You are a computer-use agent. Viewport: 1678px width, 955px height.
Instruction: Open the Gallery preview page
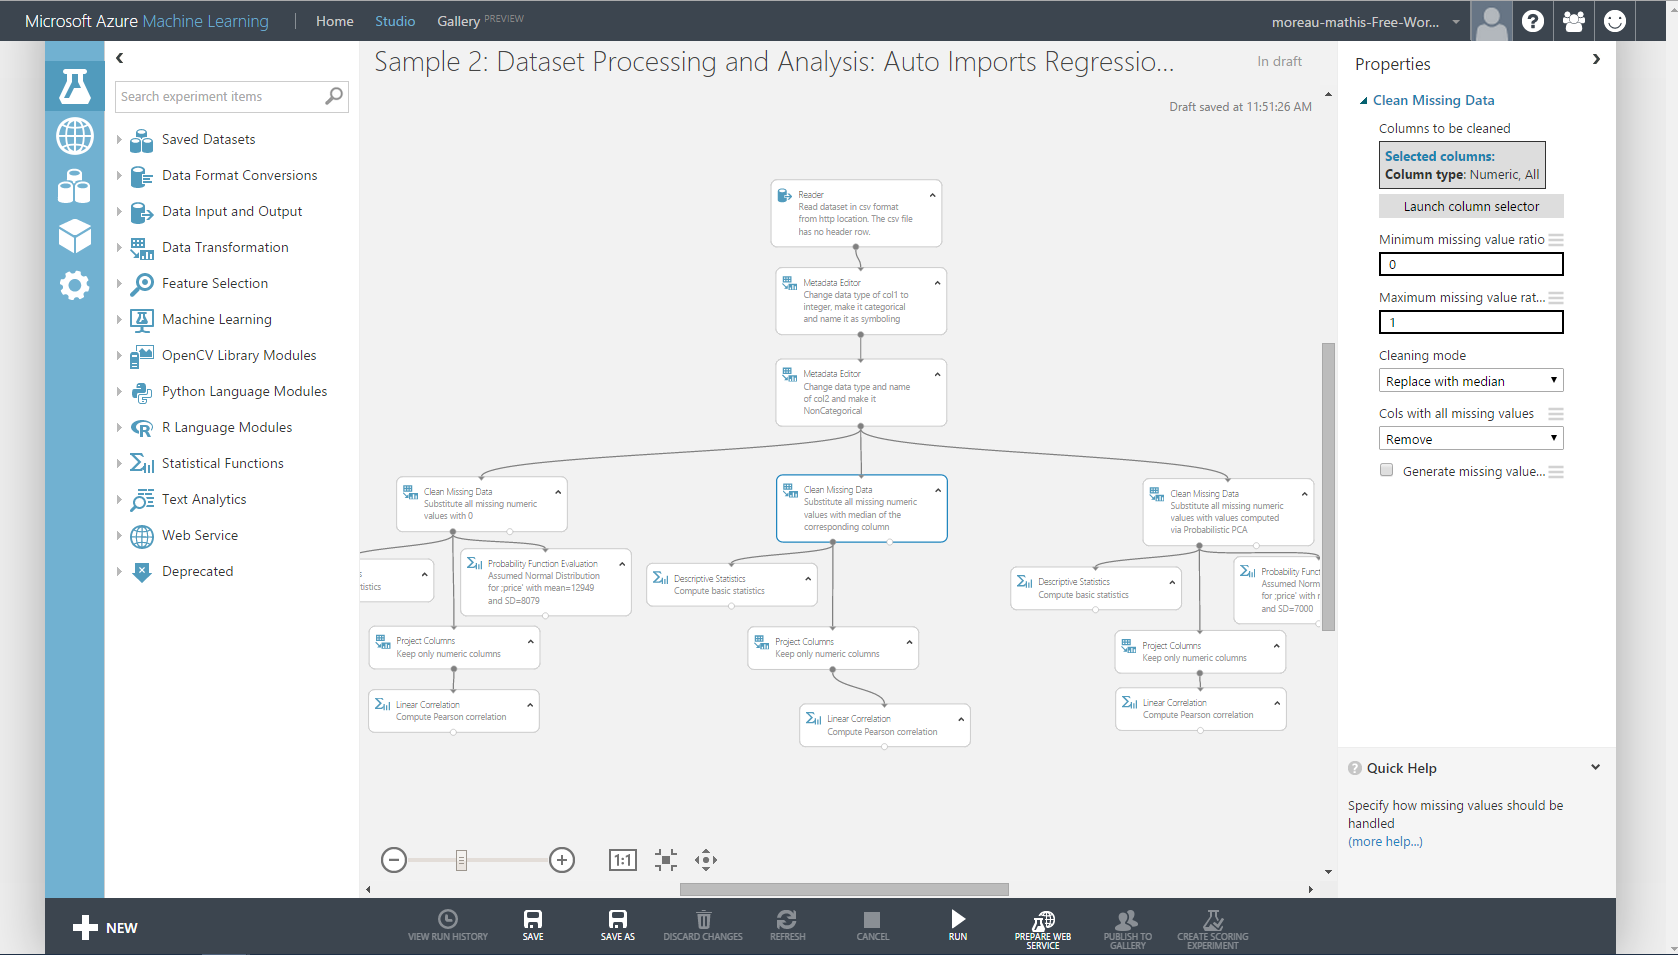[460, 20]
